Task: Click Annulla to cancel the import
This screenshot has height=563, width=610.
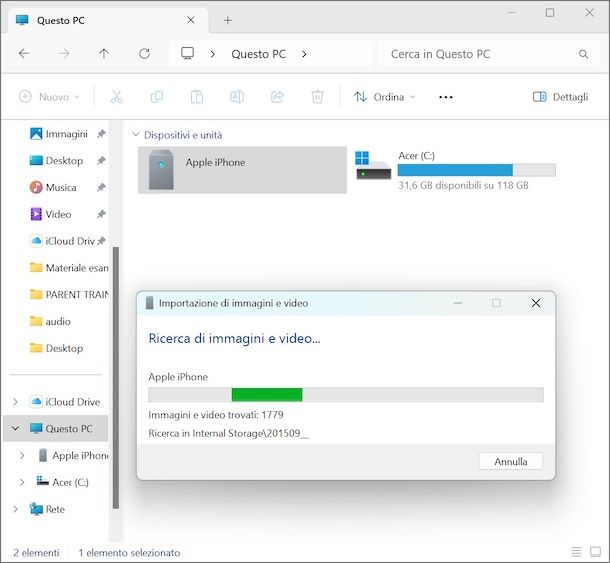Action: pos(511,461)
